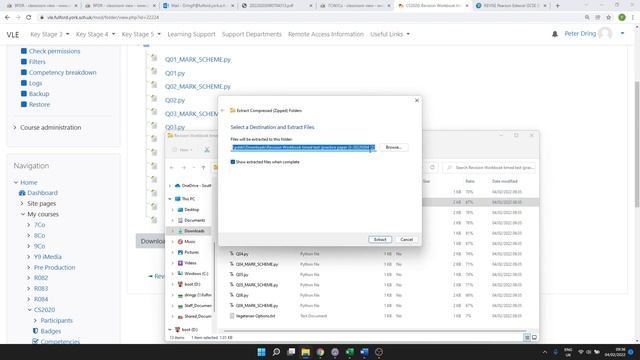
Task: Open a new Chrome tab
Action: pos(558,6)
